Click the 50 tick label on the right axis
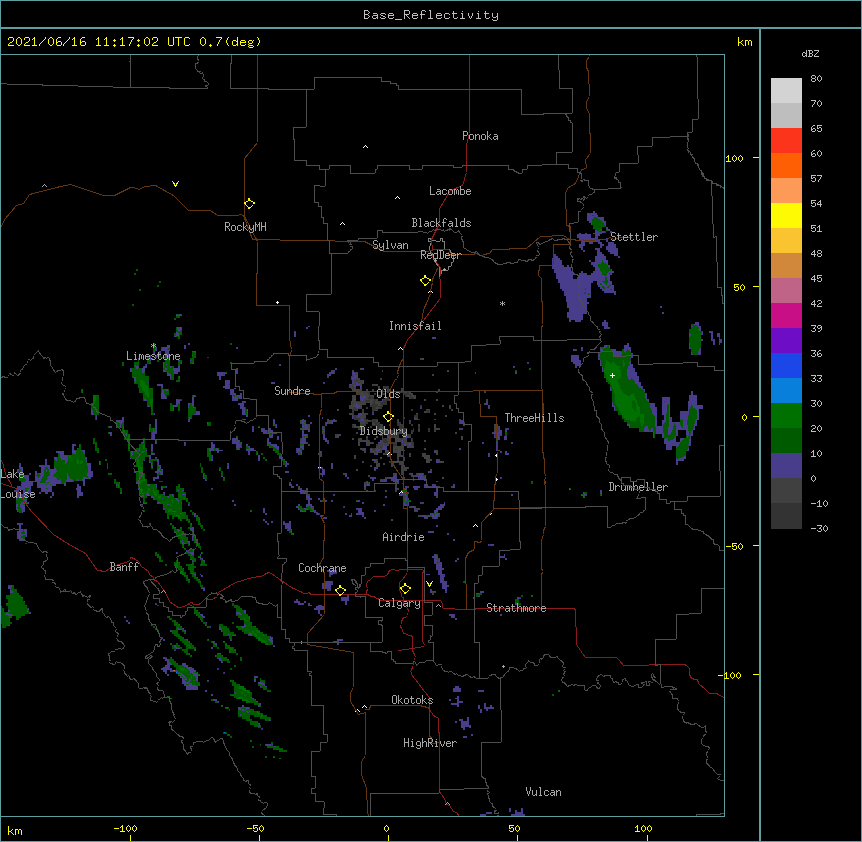This screenshot has width=862, height=842. pyautogui.click(x=739, y=287)
